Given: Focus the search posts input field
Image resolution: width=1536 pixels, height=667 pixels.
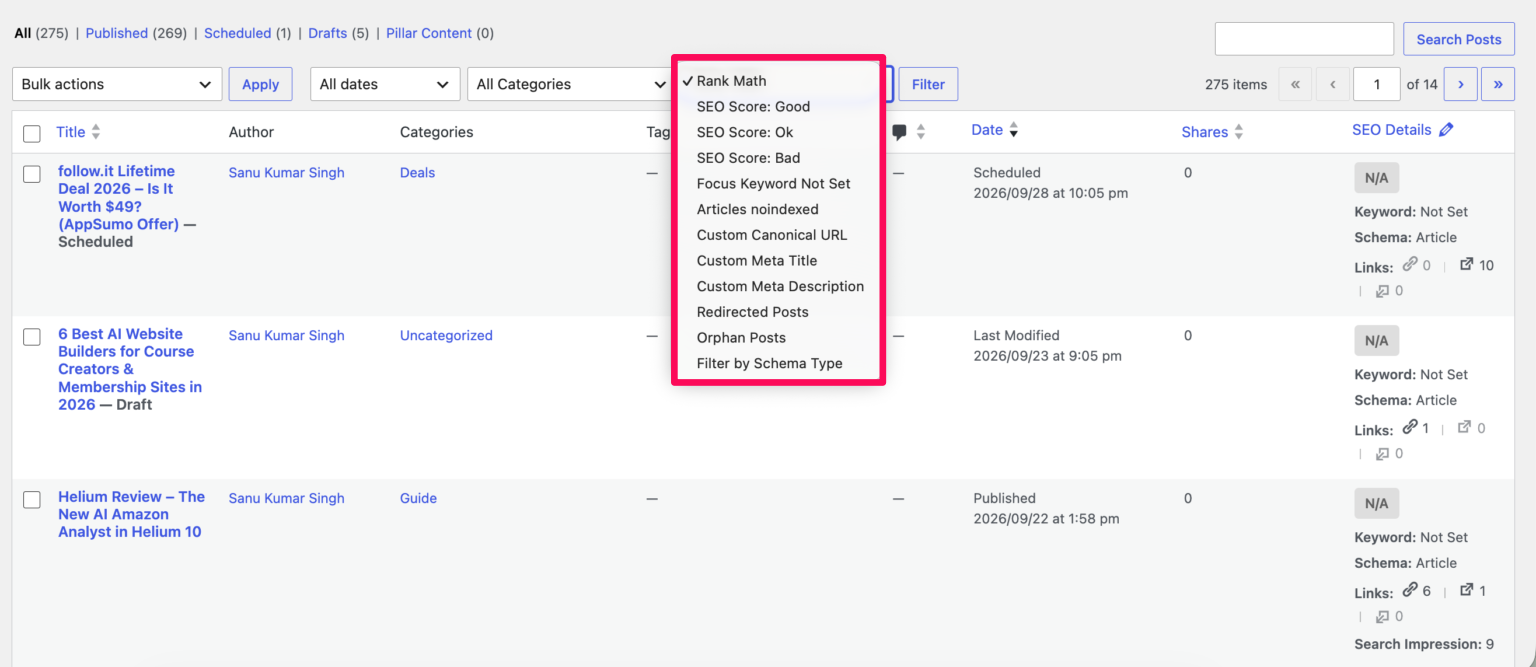Looking at the screenshot, I should click(1304, 39).
